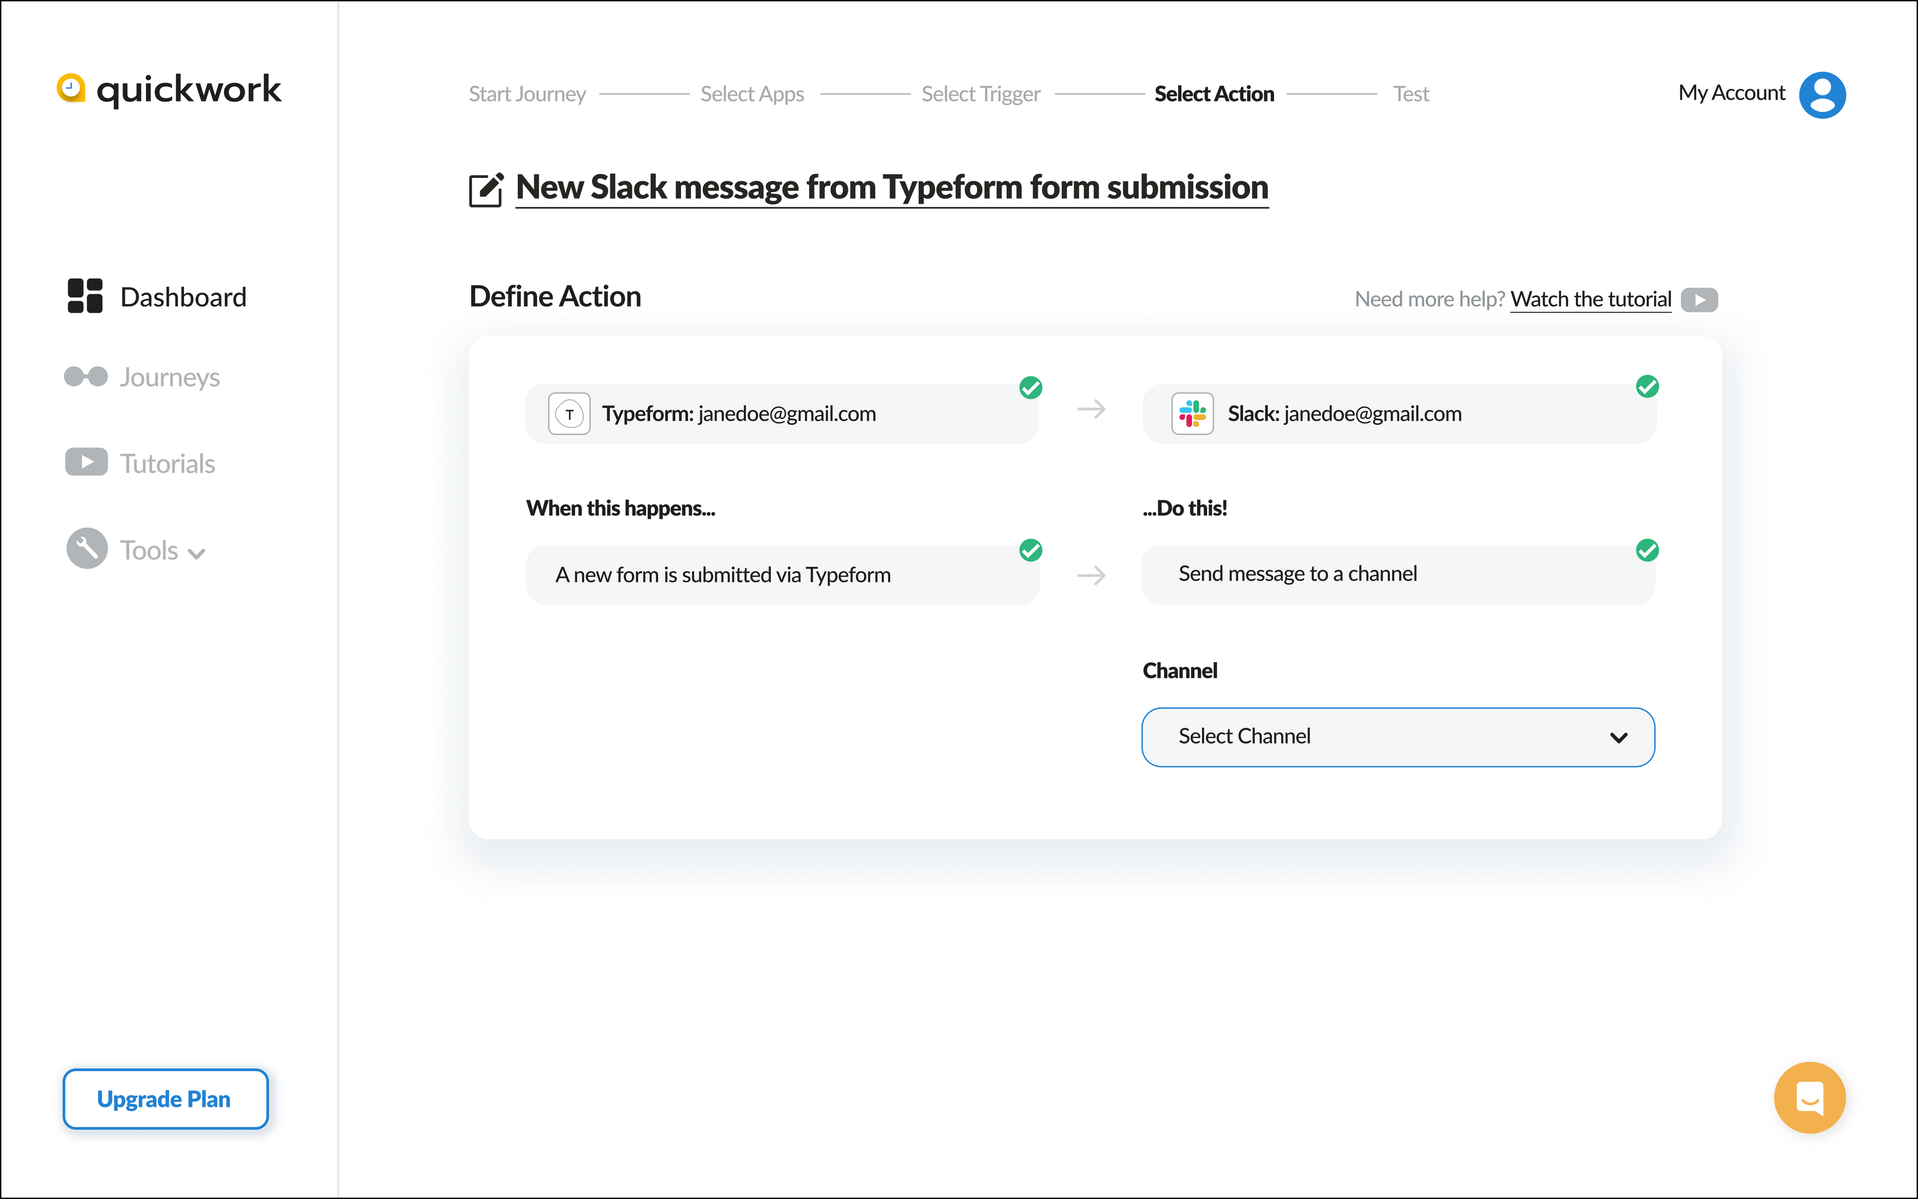The image size is (1918, 1199).
Task: Click the 'Channel' label
Action: click(x=1180, y=671)
